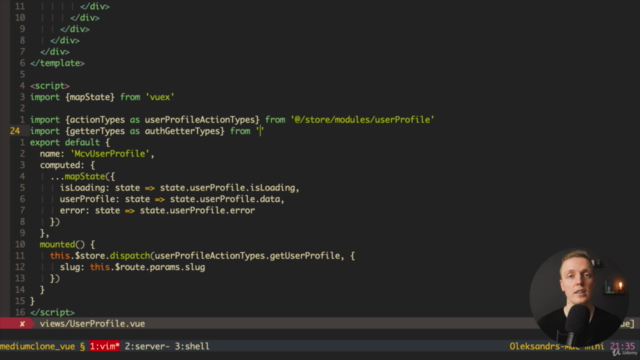Click isLoading key in mapState
The height and width of the screenshot is (360, 640).
82,188
